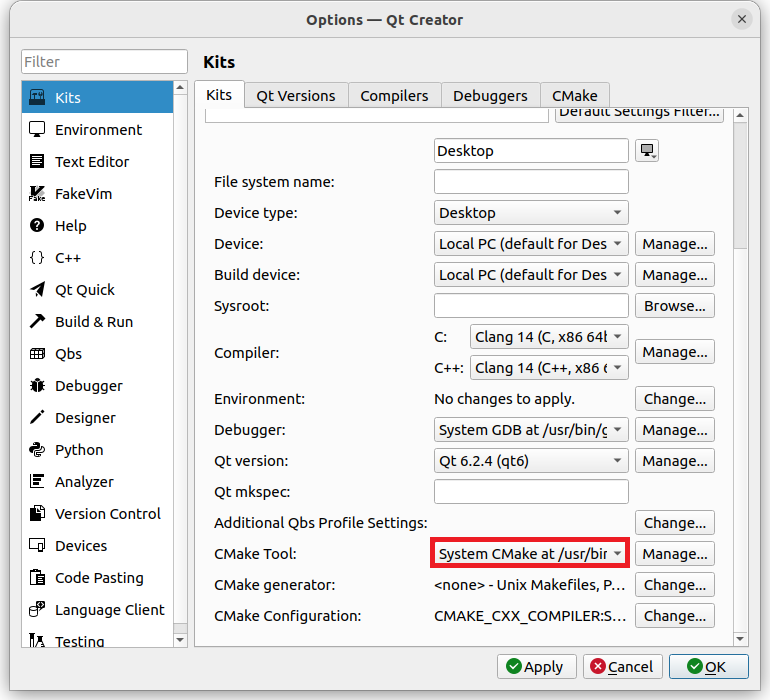Image resolution: width=770 pixels, height=700 pixels.
Task: Click the Qt mkspec field
Action: pyautogui.click(x=531, y=491)
